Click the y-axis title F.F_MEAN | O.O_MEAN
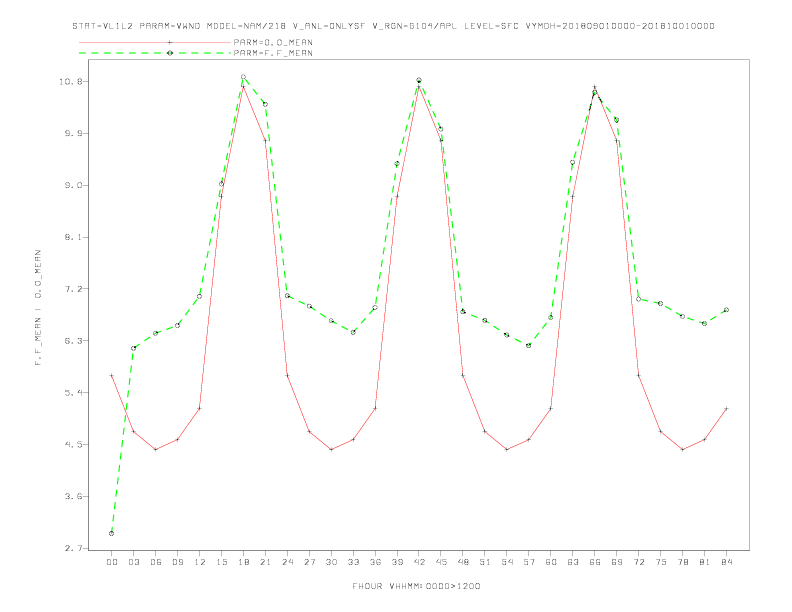Viewport: 792px width, 612px height. pyautogui.click(x=38, y=308)
